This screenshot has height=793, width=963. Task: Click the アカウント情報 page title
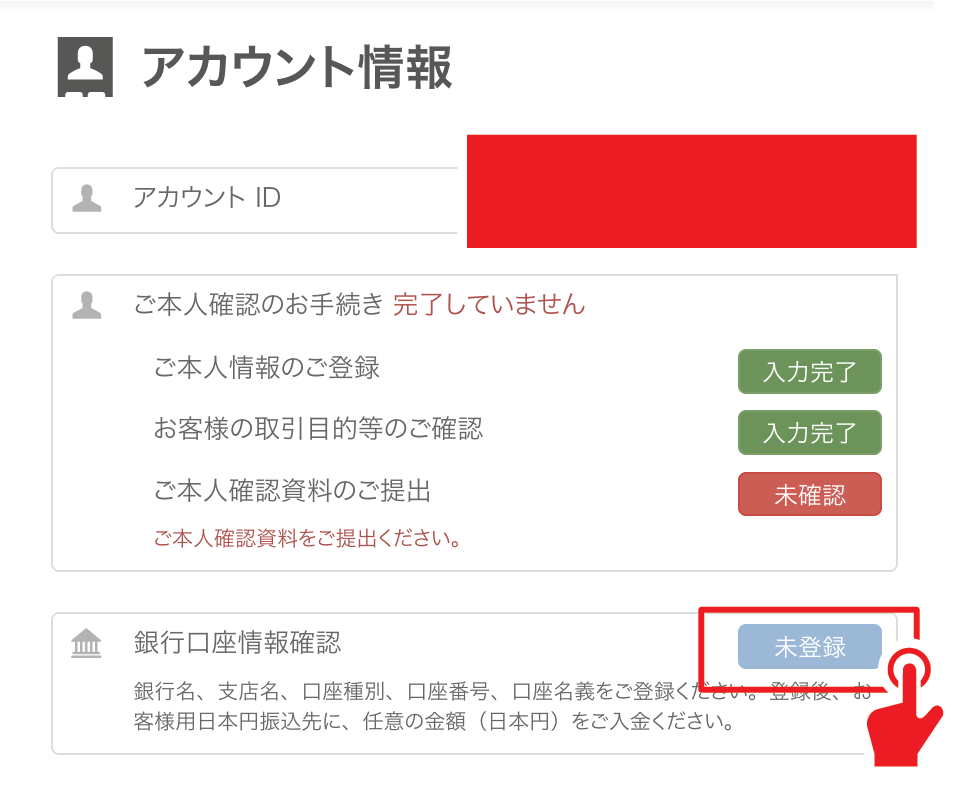tap(297, 67)
